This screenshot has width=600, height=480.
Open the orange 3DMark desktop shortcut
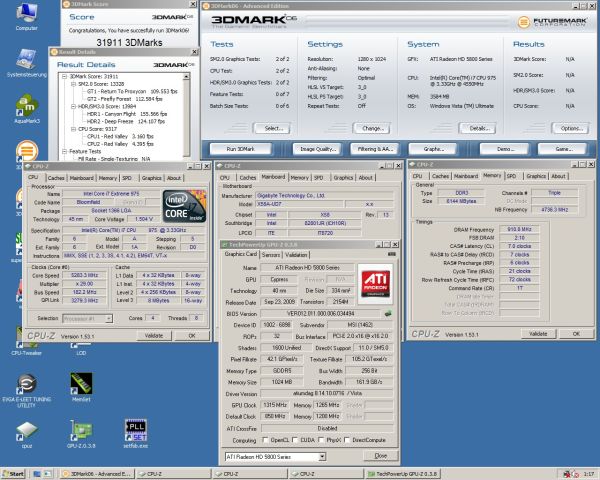pos(26,151)
